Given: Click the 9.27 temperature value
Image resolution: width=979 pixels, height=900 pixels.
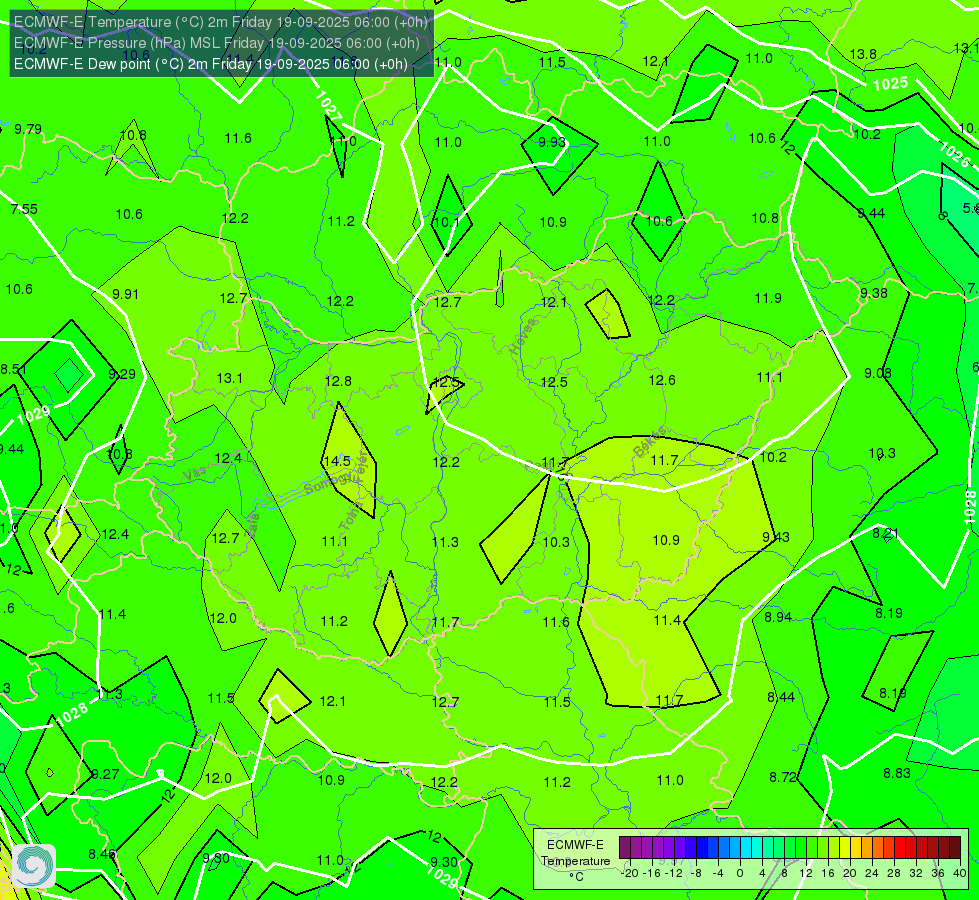Looking at the screenshot, I should tap(105, 774).
